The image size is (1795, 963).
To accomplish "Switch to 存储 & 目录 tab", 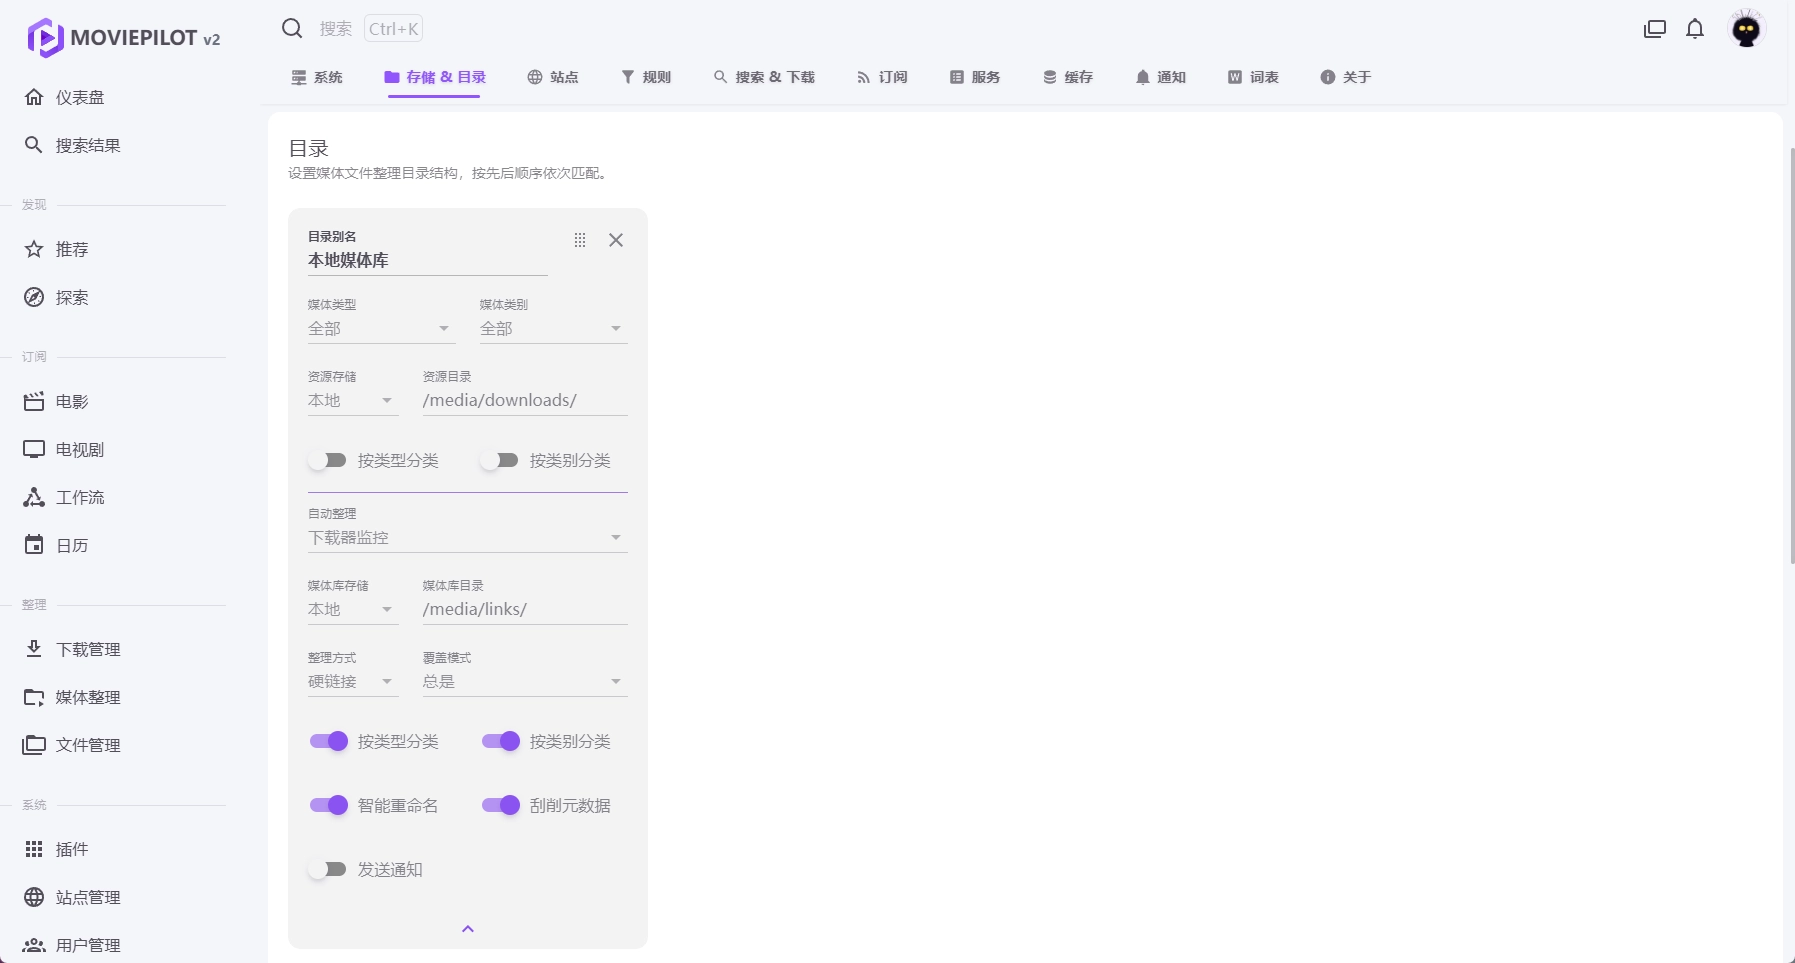I will coord(435,77).
